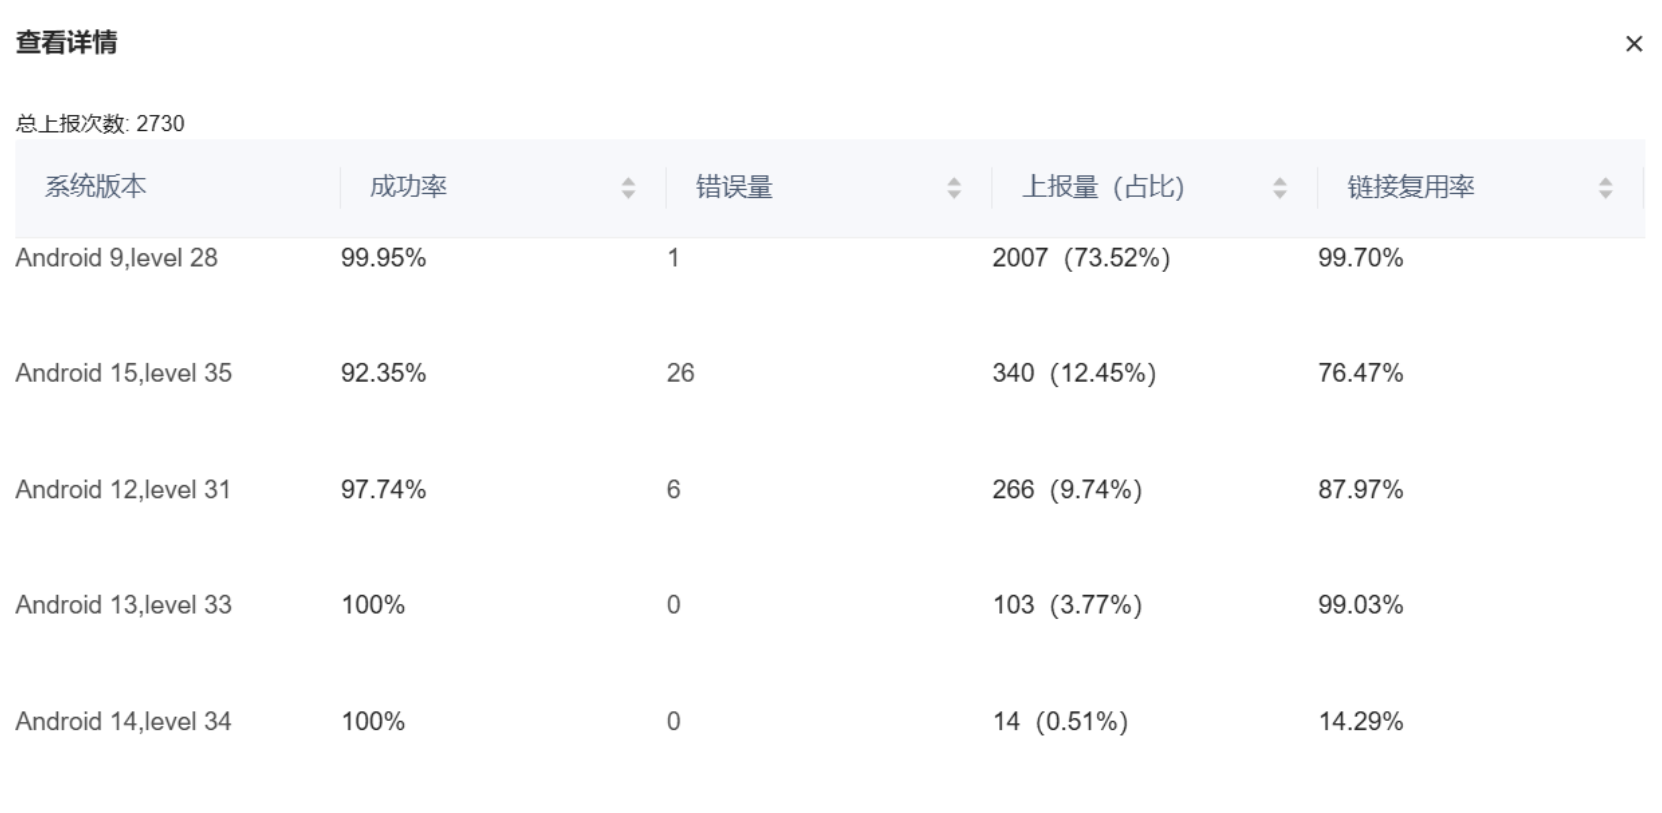Screen dimensions: 1662x813
Task: Click the 总上报次数: 2730 label
Action: click(x=100, y=124)
